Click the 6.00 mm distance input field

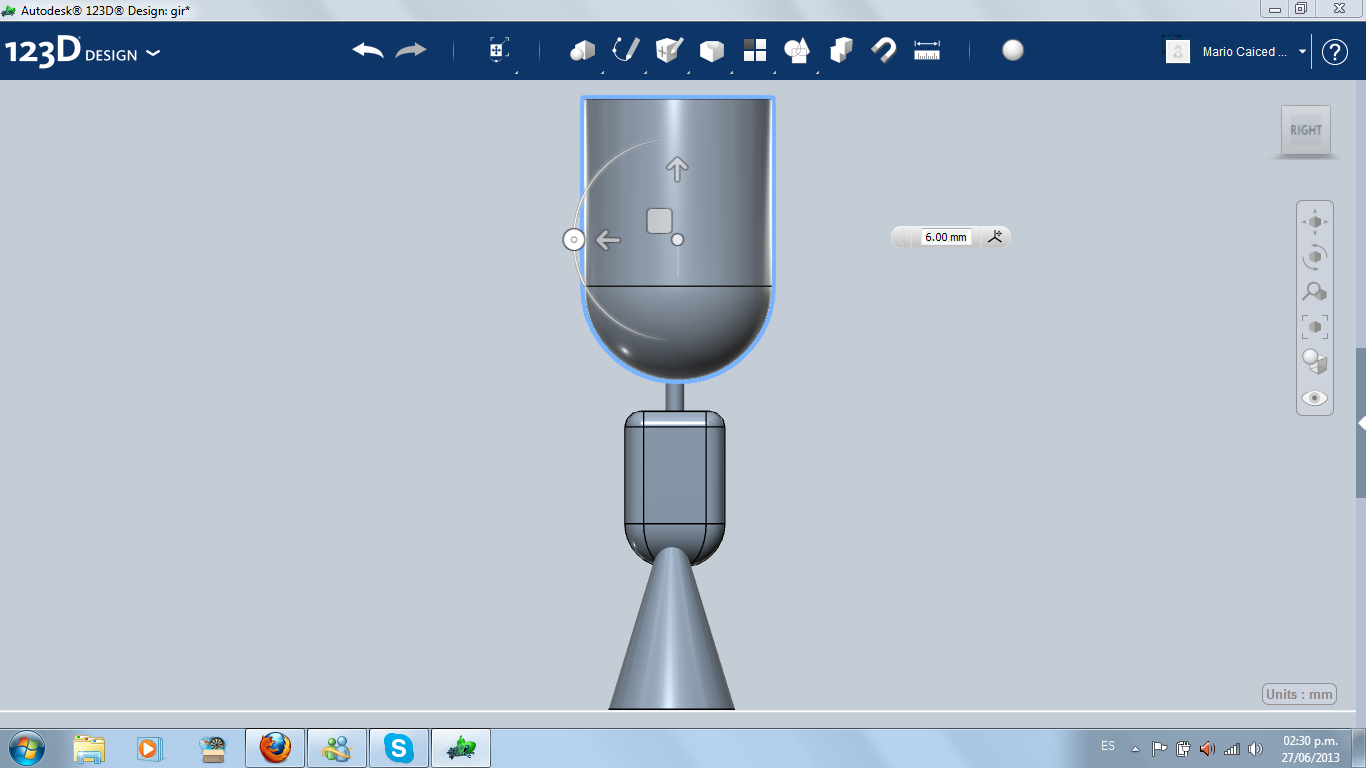pos(946,237)
